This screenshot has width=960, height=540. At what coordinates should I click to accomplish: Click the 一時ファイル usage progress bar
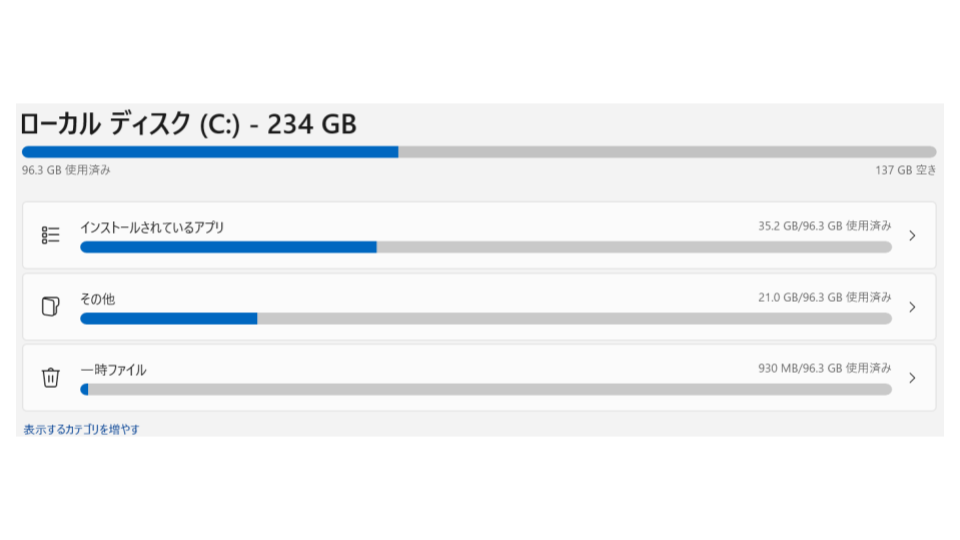[x=485, y=389]
